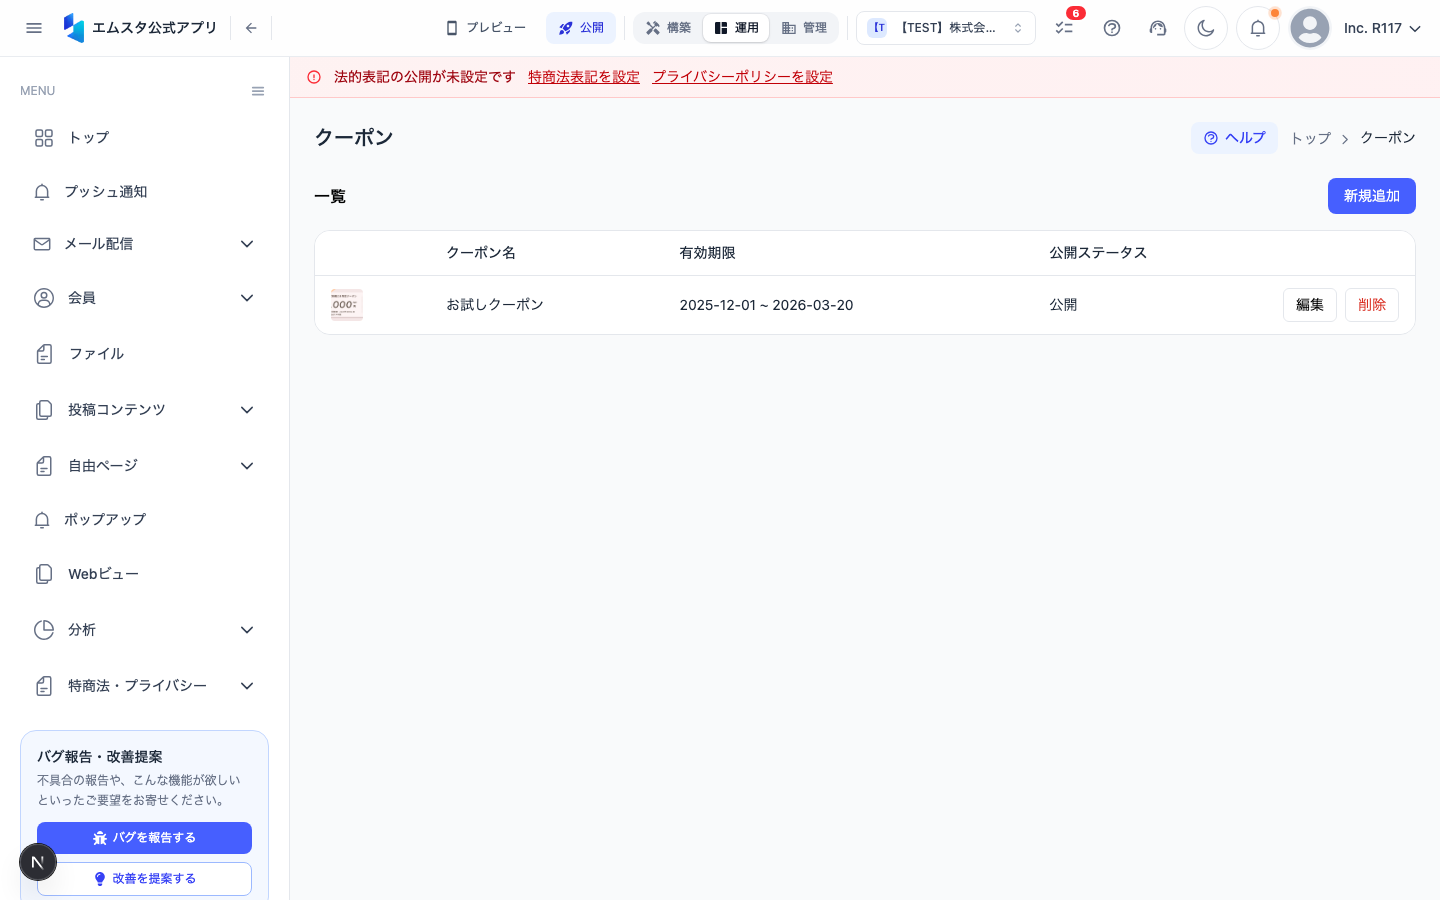The width and height of the screenshot is (1440, 900).
Task: Open the 【TEST】株式会... company selector
Action: [x=946, y=28]
